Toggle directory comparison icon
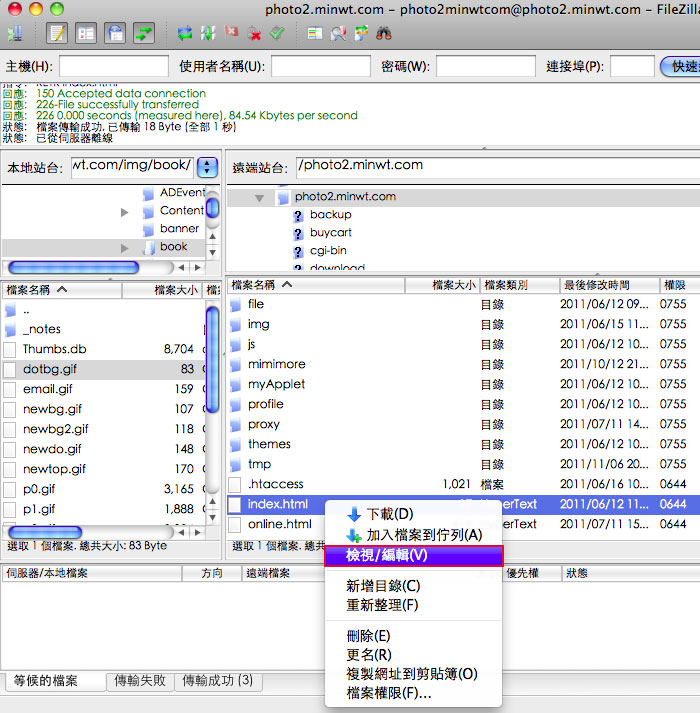Viewport: 700px width, 713px height. (x=338, y=33)
